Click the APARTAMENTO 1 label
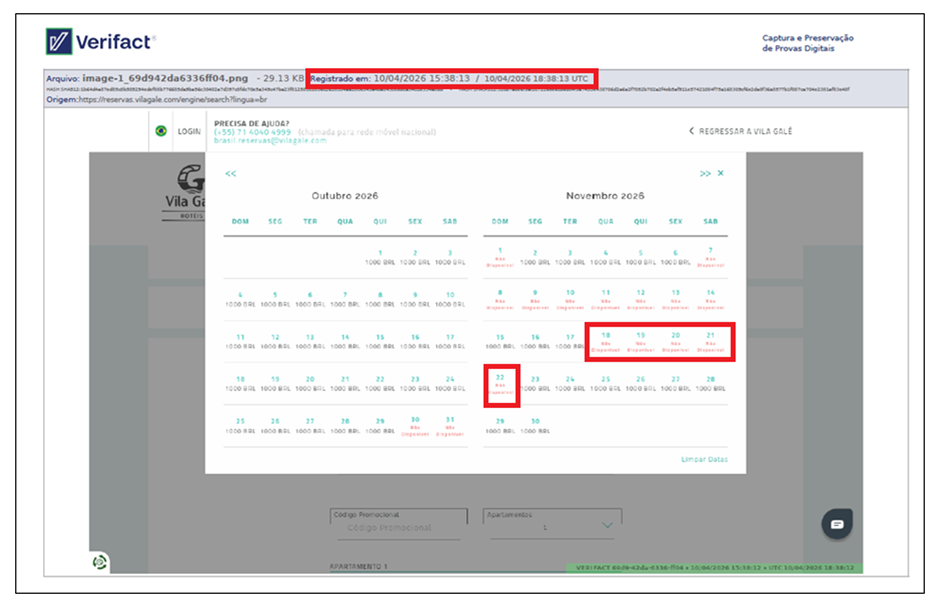The width and height of the screenshot is (940, 616). [x=358, y=566]
